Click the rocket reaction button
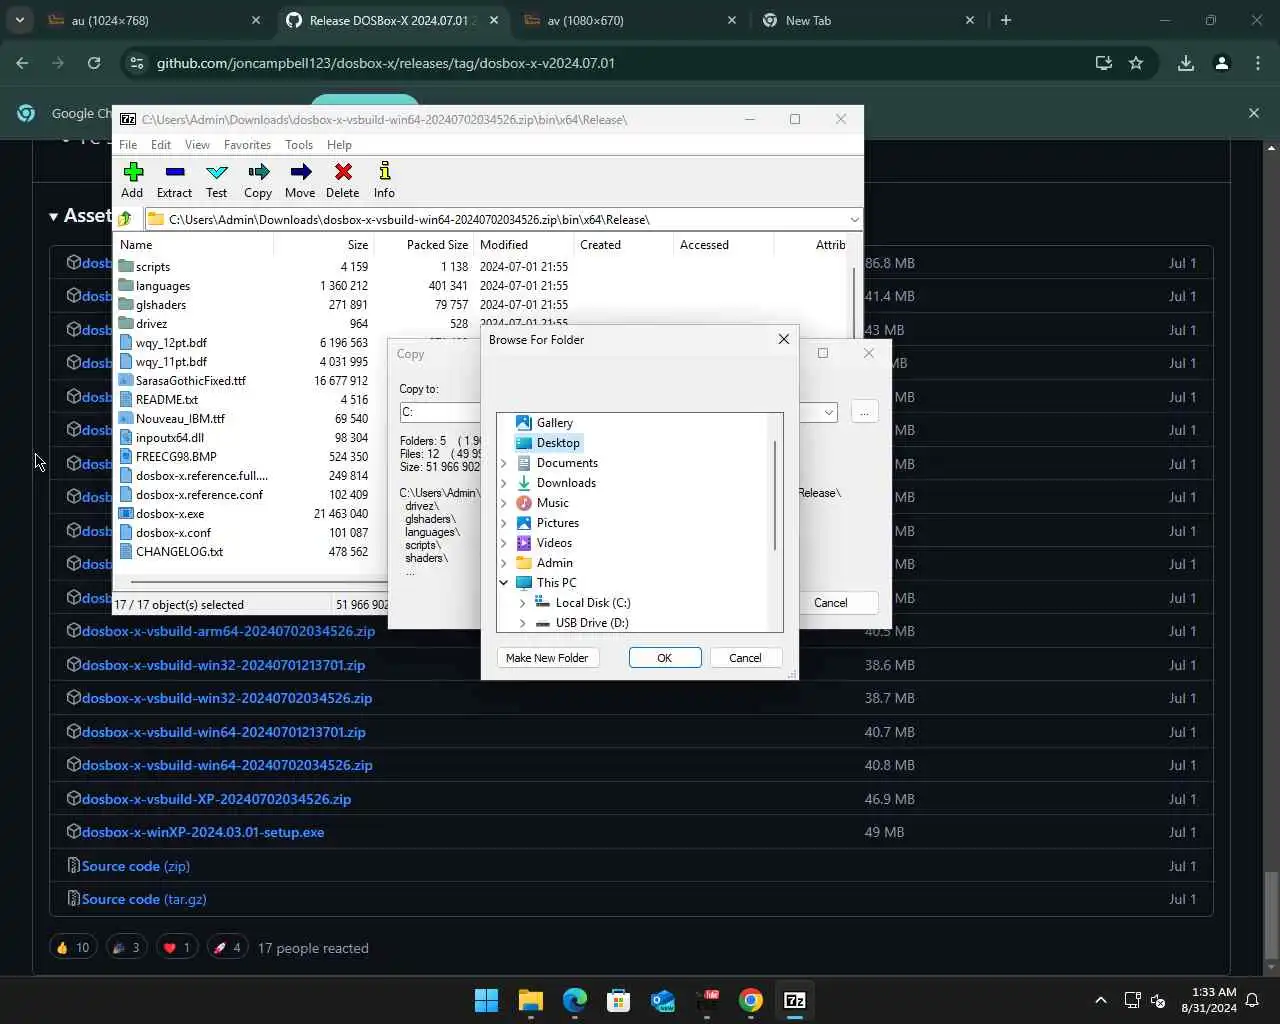 click(x=227, y=947)
